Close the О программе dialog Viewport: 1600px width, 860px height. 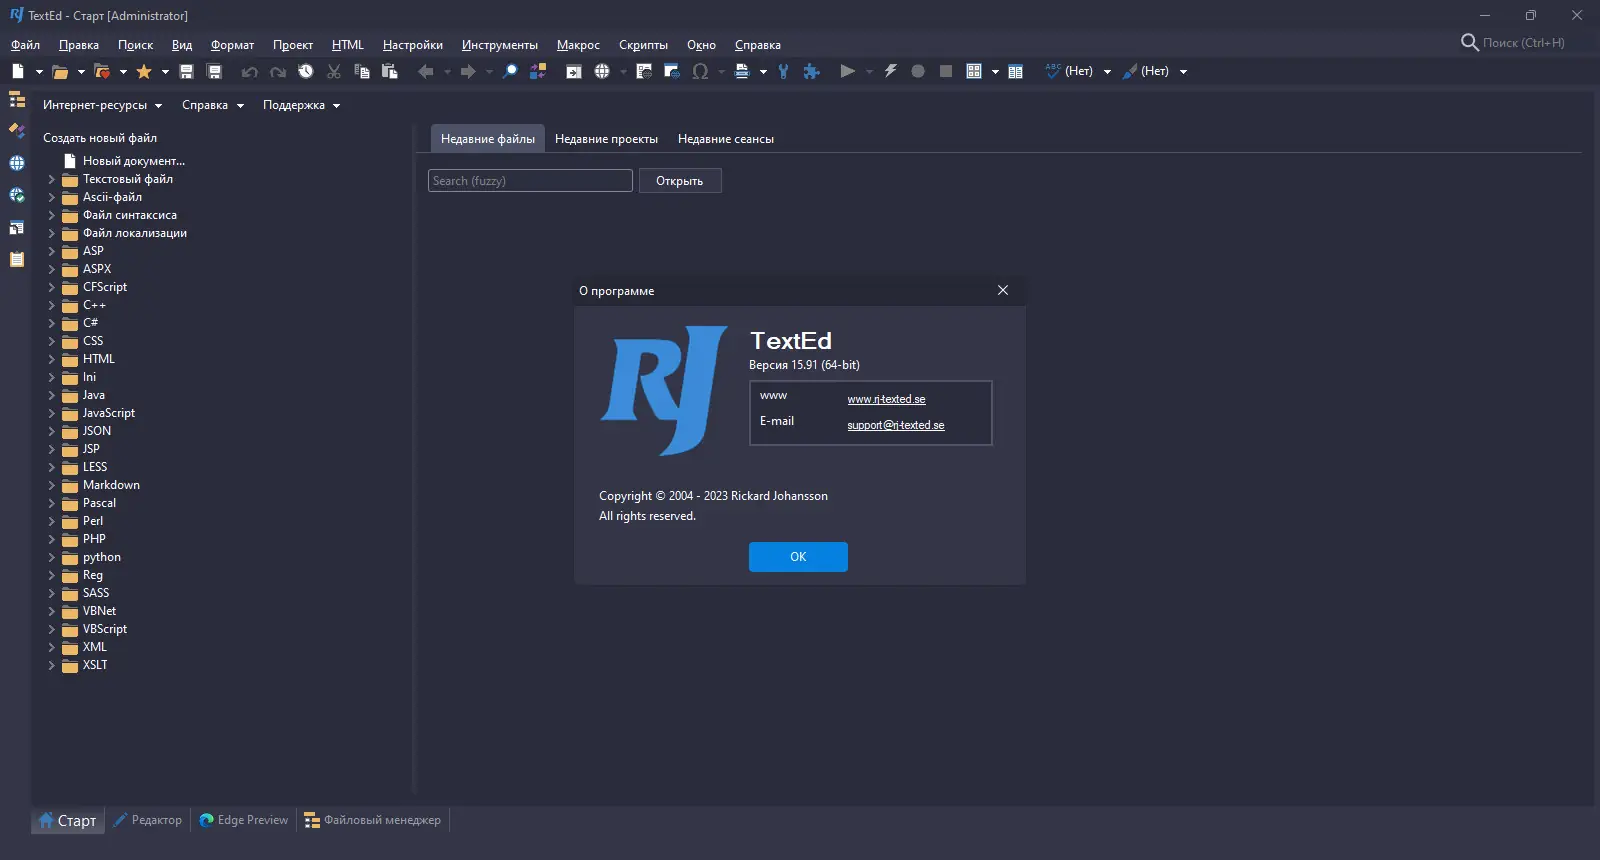[1003, 290]
